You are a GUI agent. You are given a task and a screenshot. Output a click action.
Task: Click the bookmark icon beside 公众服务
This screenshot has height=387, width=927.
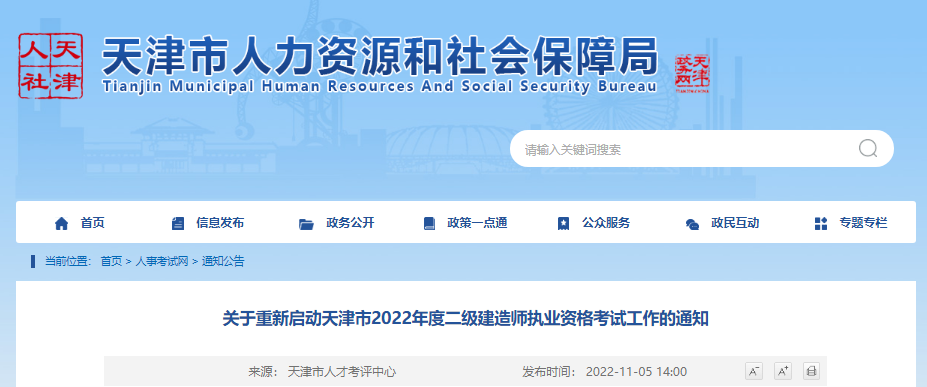(563, 223)
